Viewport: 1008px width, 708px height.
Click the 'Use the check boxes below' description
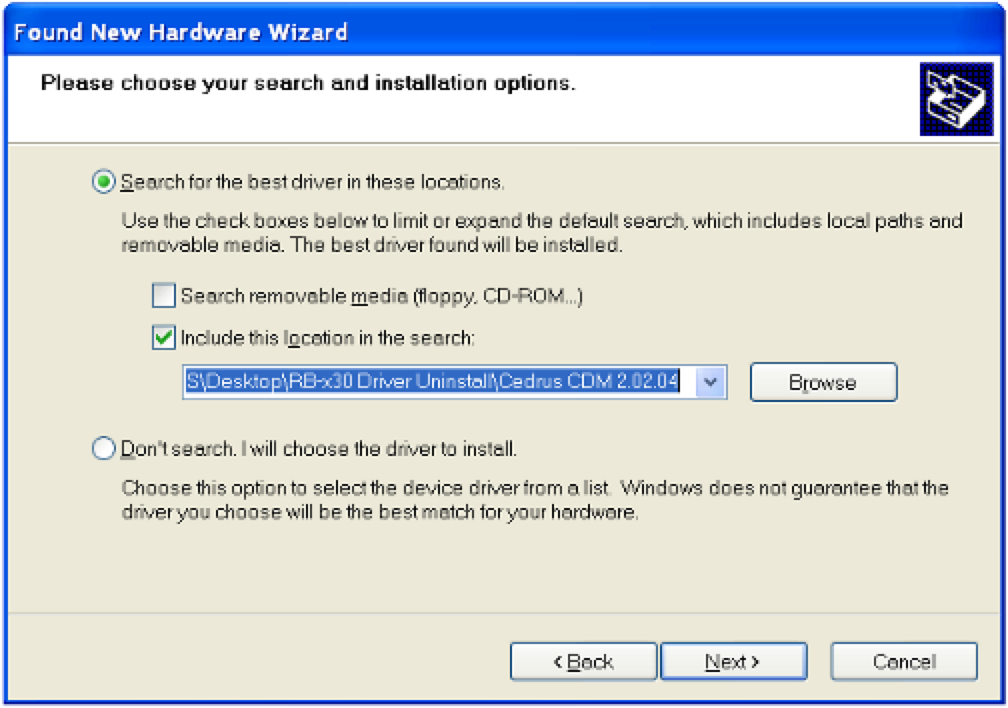pyautogui.click(x=540, y=232)
